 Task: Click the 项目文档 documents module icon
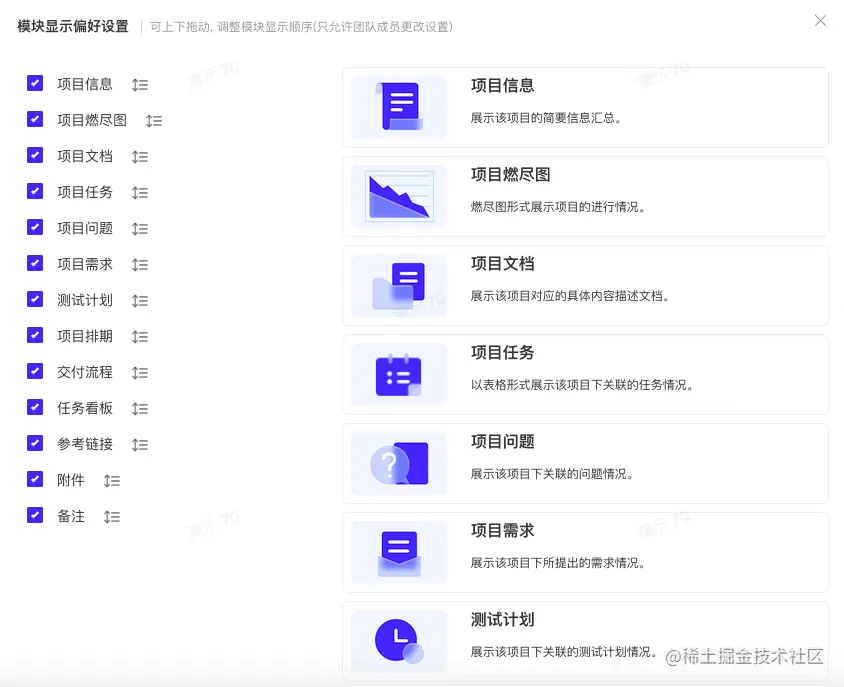pyautogui.click(x=398, y=284)
